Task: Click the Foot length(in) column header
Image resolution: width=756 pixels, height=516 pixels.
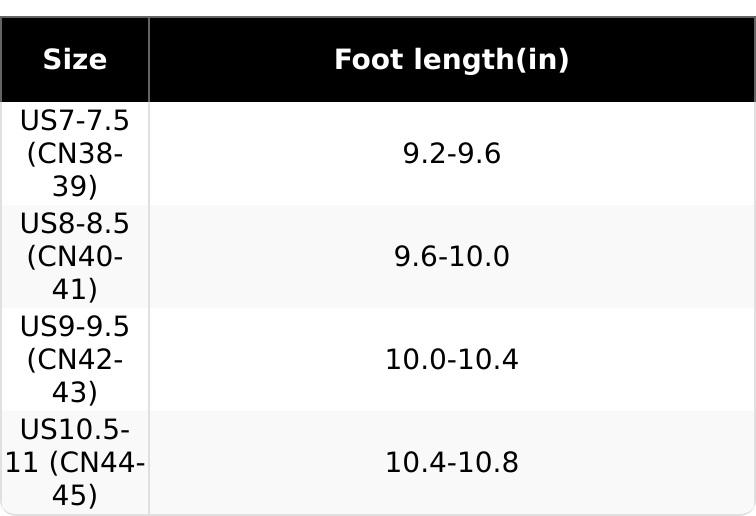Action: pyautogui.click(x=451, y=60)
